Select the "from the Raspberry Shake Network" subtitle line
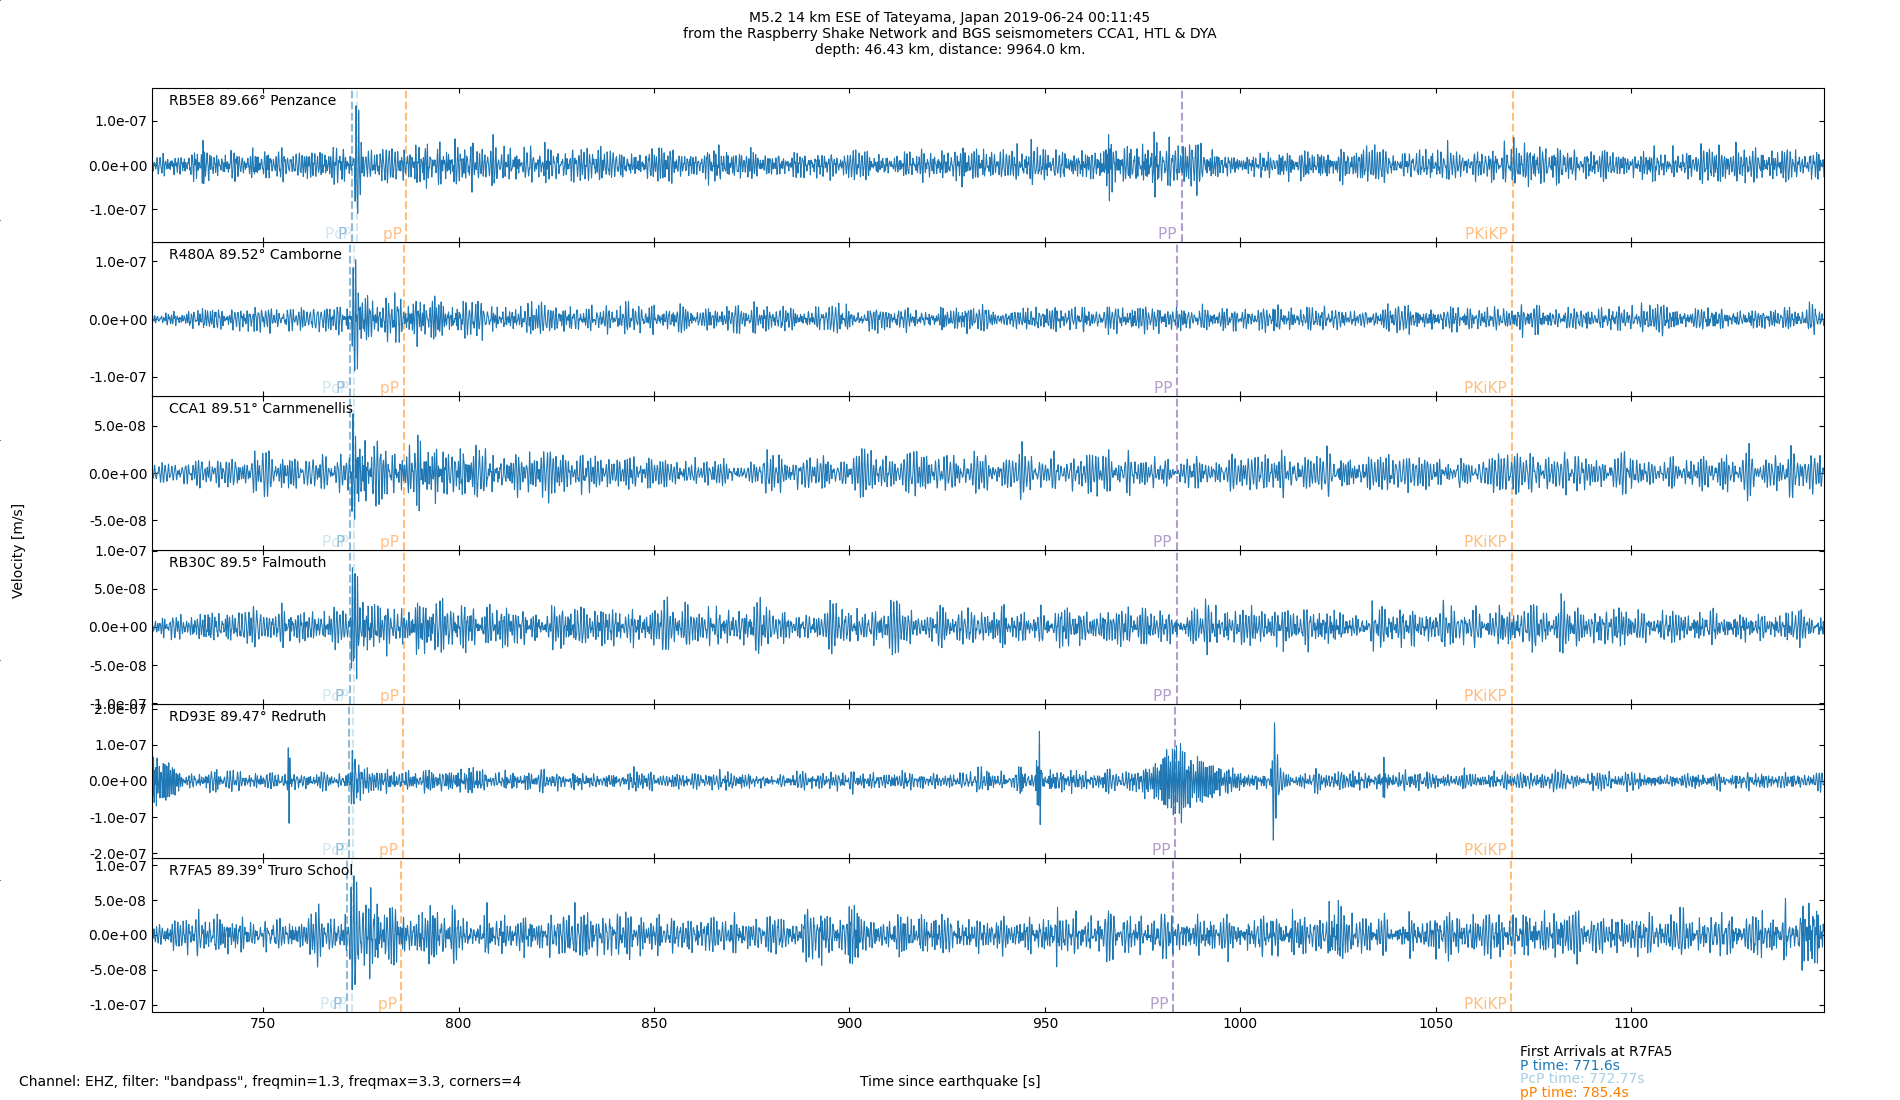 [949, 33]
